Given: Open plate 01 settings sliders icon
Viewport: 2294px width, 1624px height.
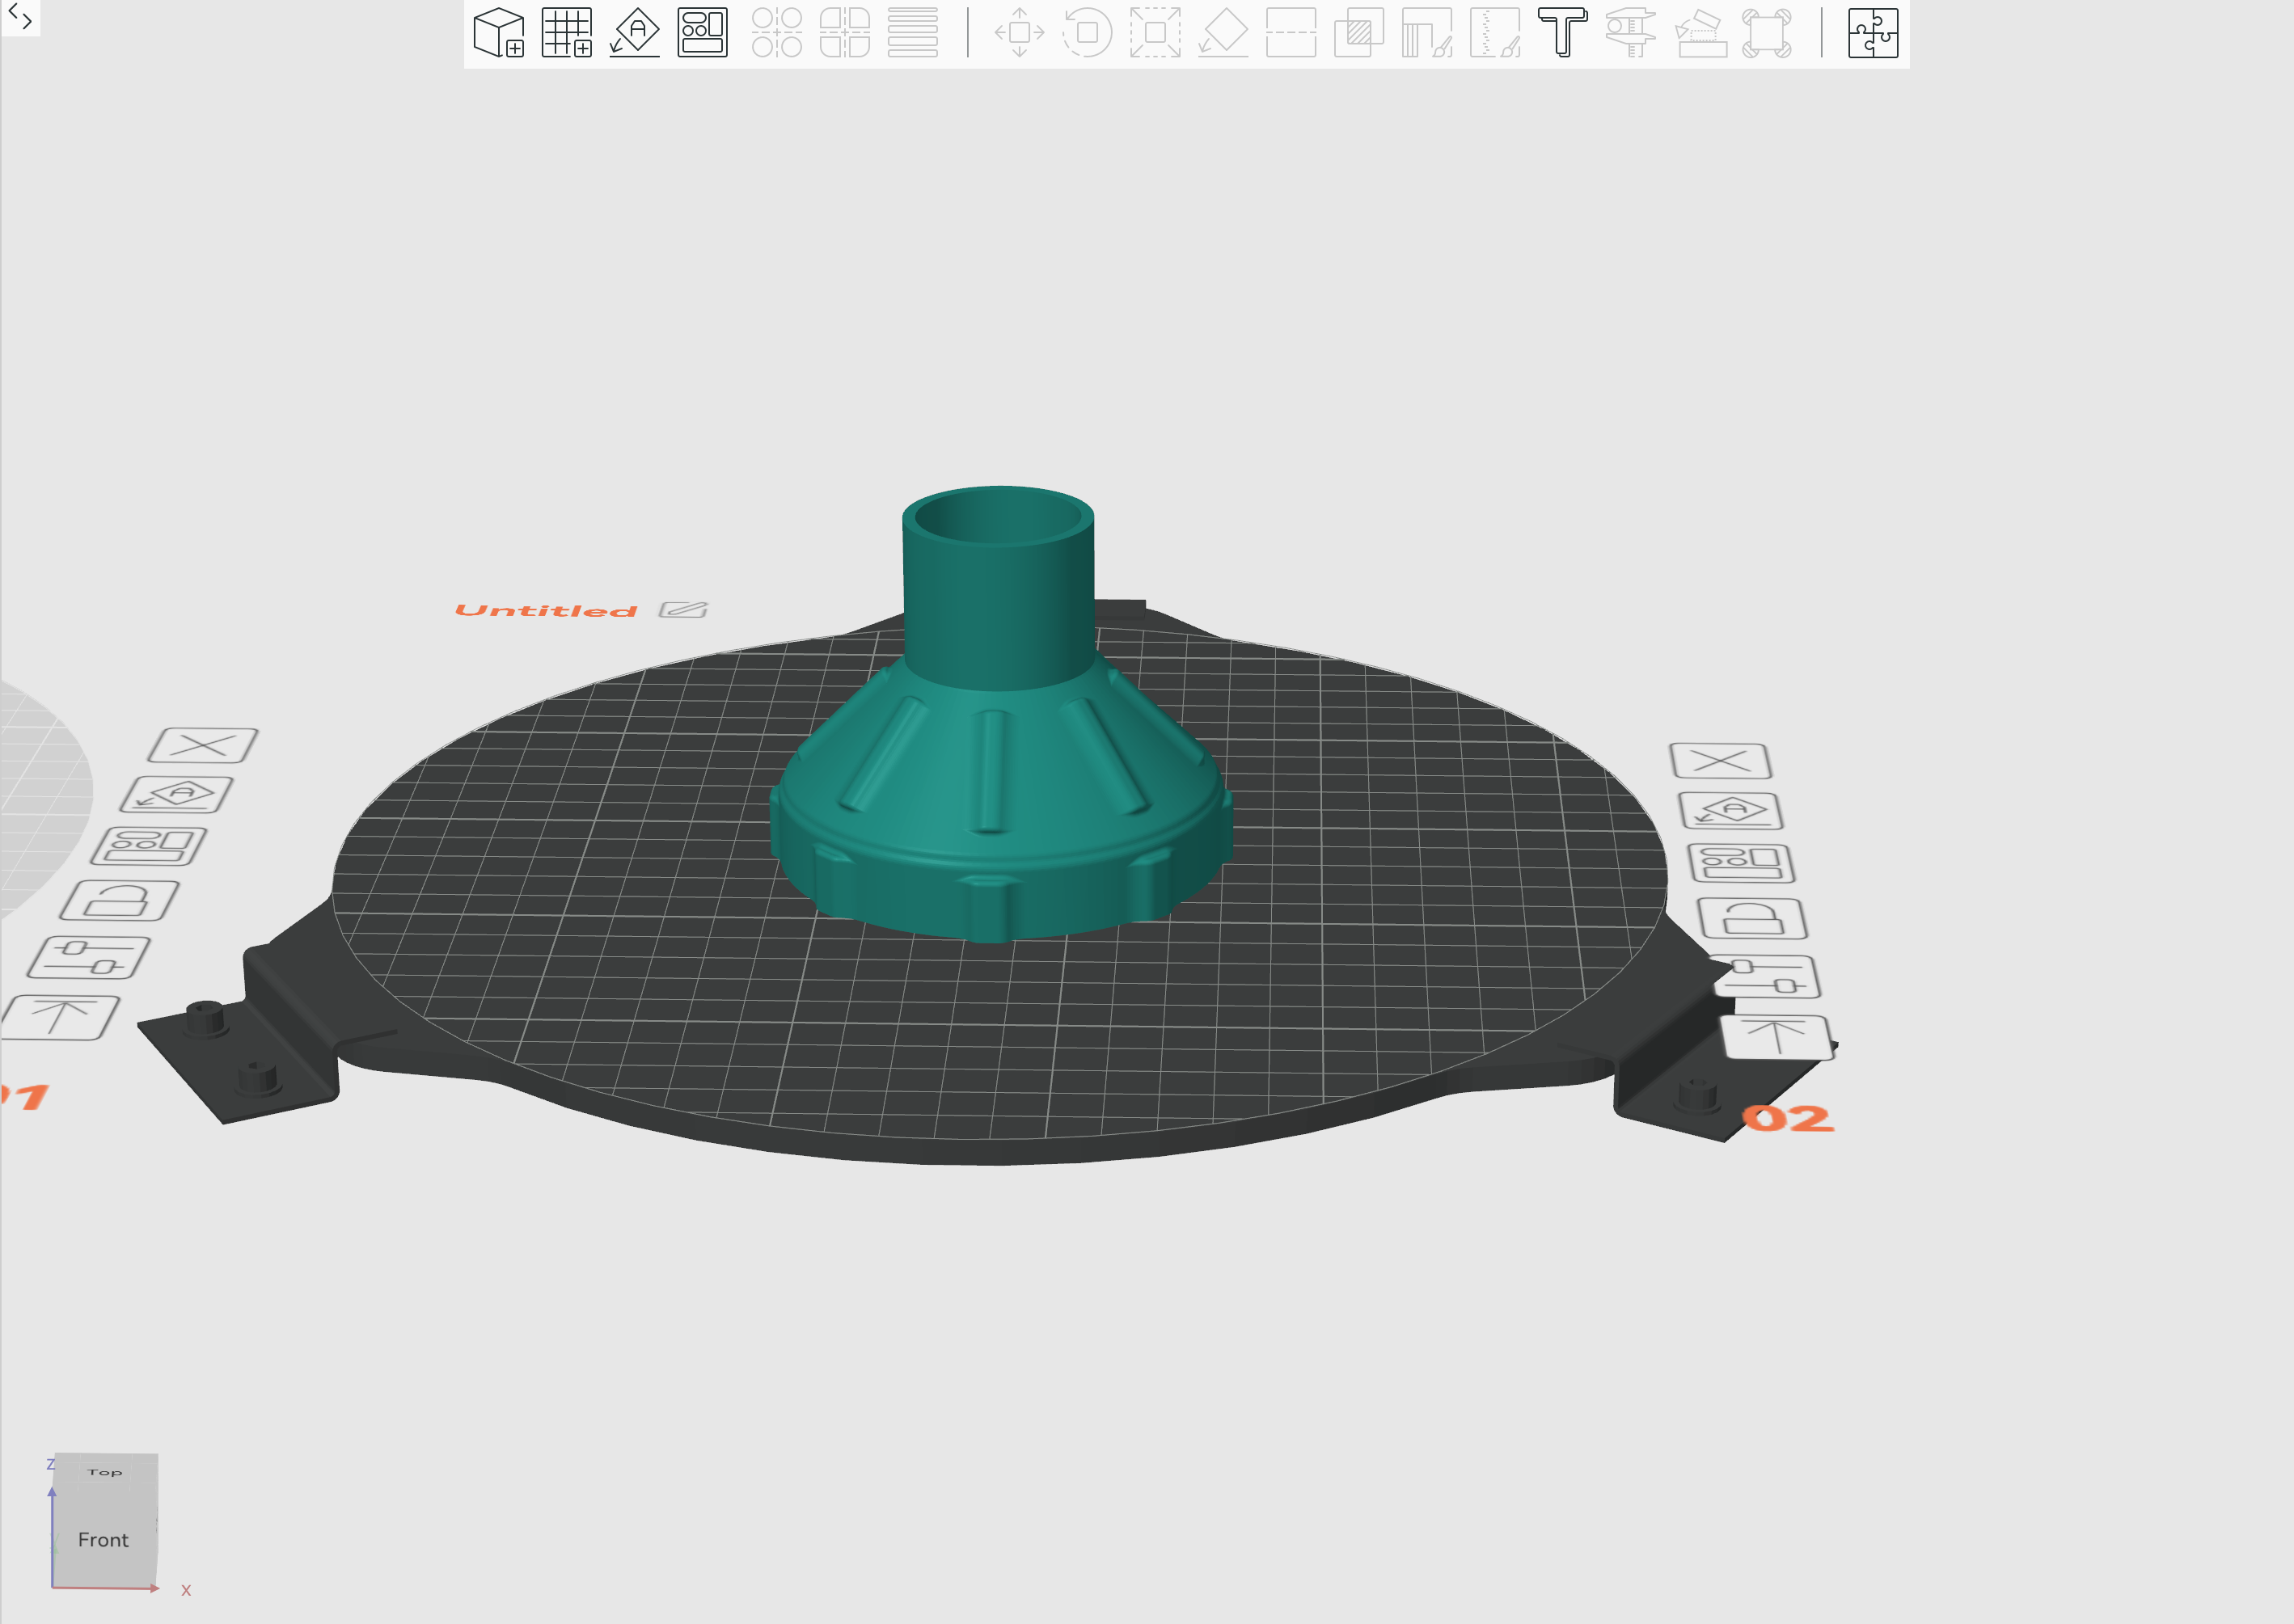Looking at the screenshot, I should coord(89,958).
